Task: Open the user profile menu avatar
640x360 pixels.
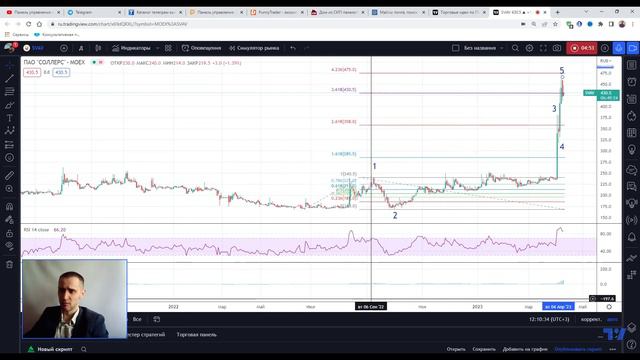Action: point(9,48)
